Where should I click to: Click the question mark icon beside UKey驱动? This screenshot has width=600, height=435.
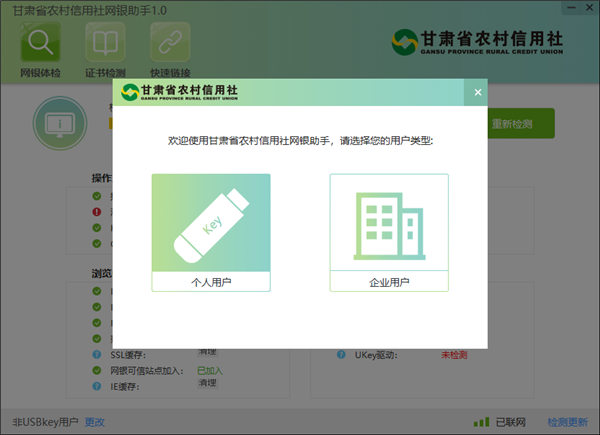(341, 355)
